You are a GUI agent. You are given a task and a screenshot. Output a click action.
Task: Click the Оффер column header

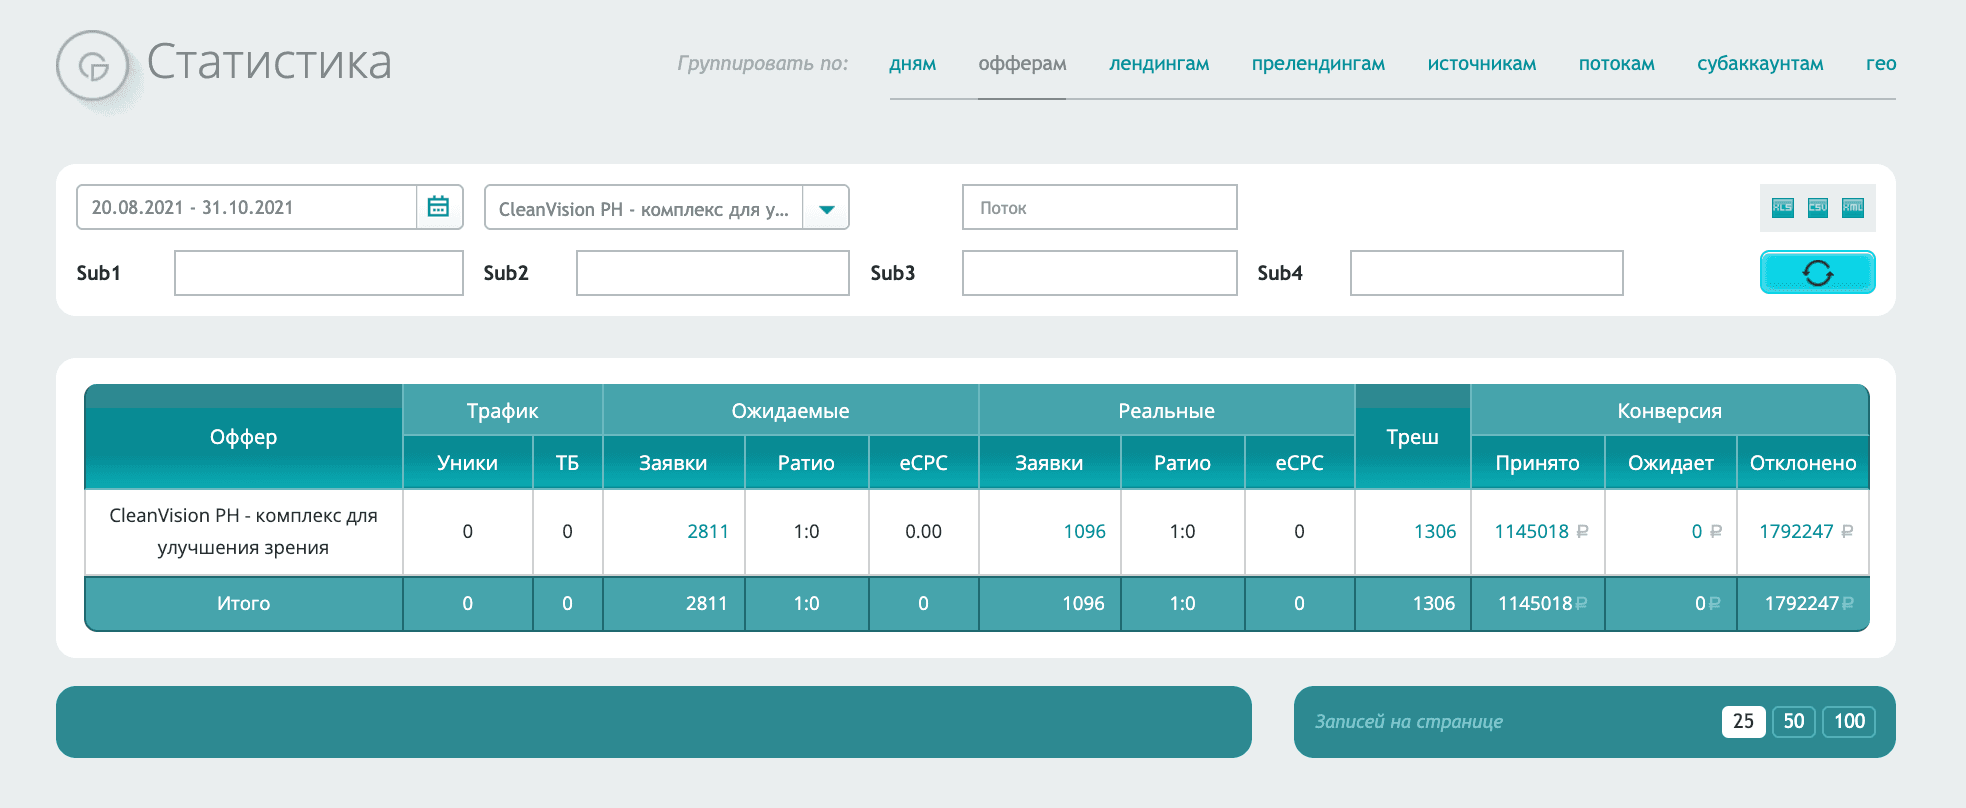point(243,437)
